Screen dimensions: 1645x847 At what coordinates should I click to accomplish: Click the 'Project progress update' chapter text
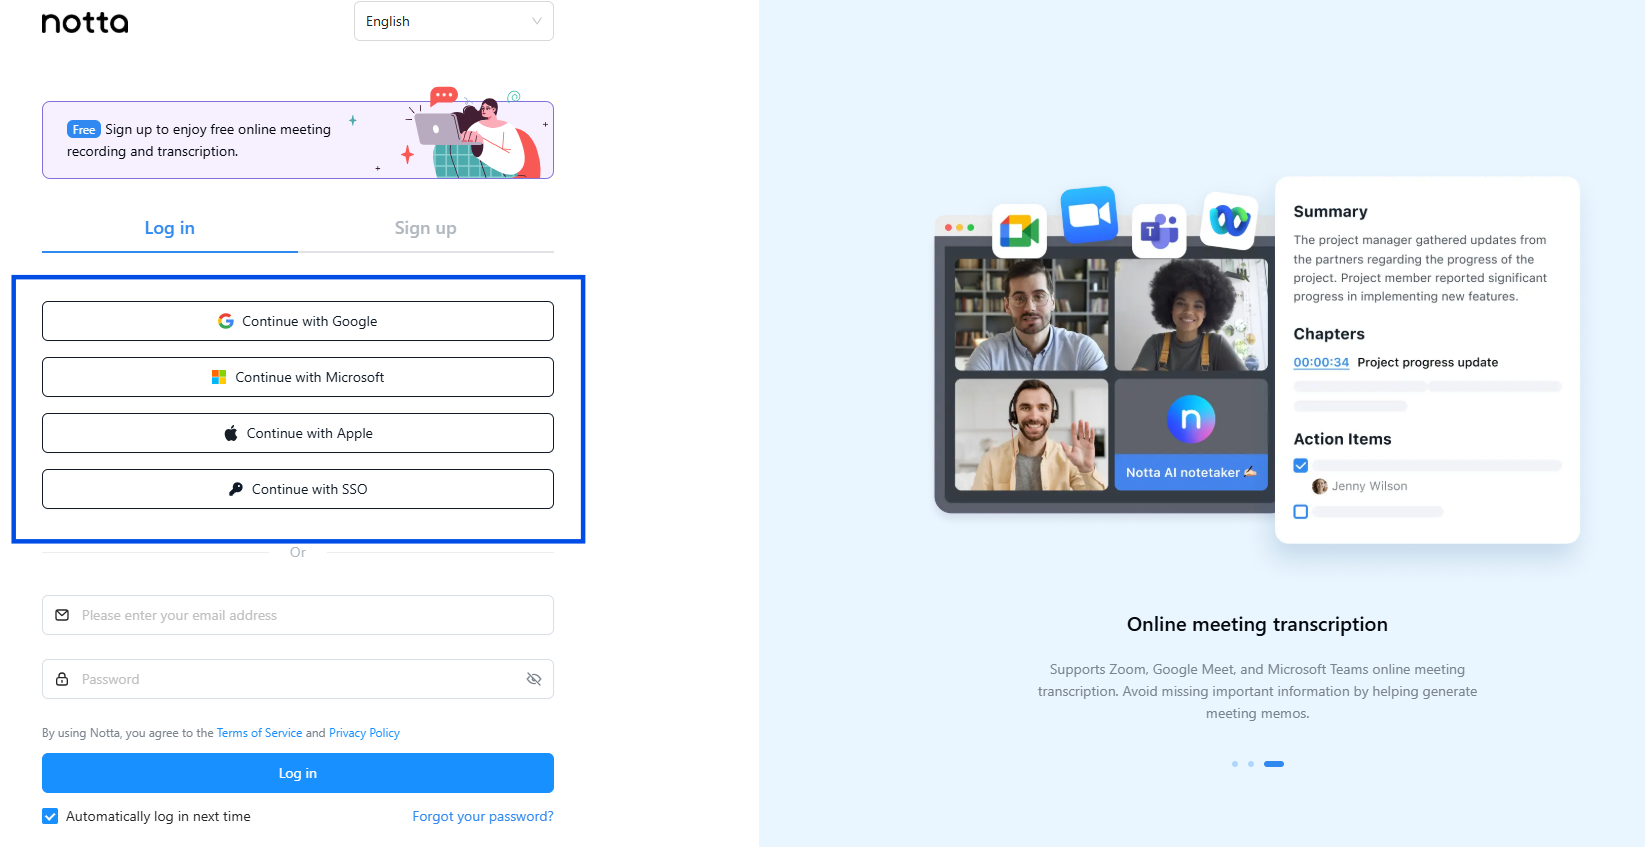(x=1428, y=362)
